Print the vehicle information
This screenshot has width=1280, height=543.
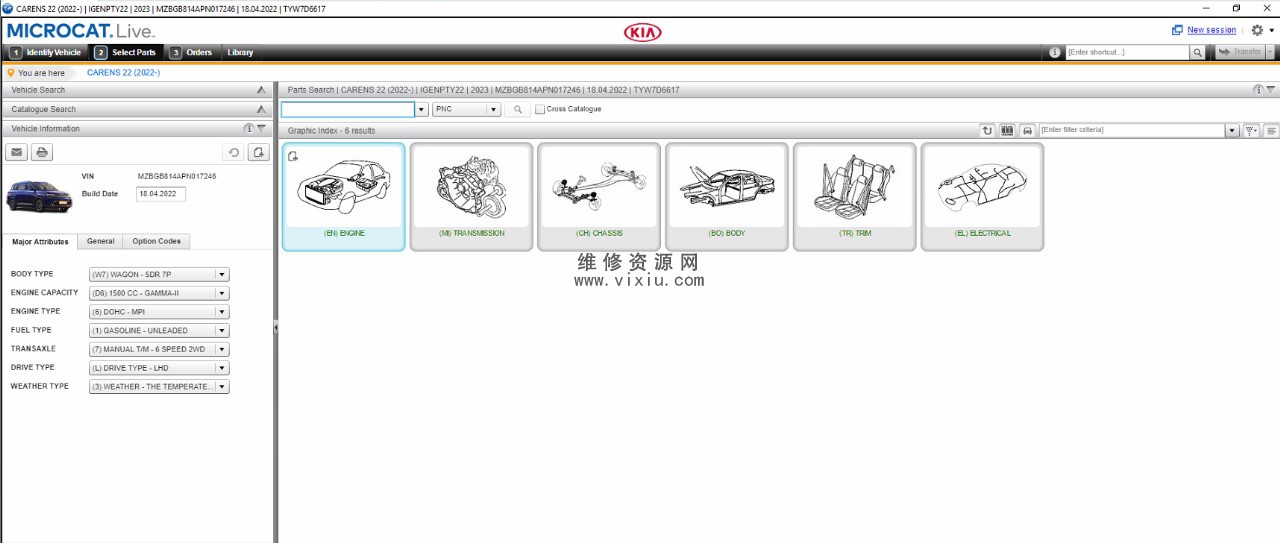(41, 152)
